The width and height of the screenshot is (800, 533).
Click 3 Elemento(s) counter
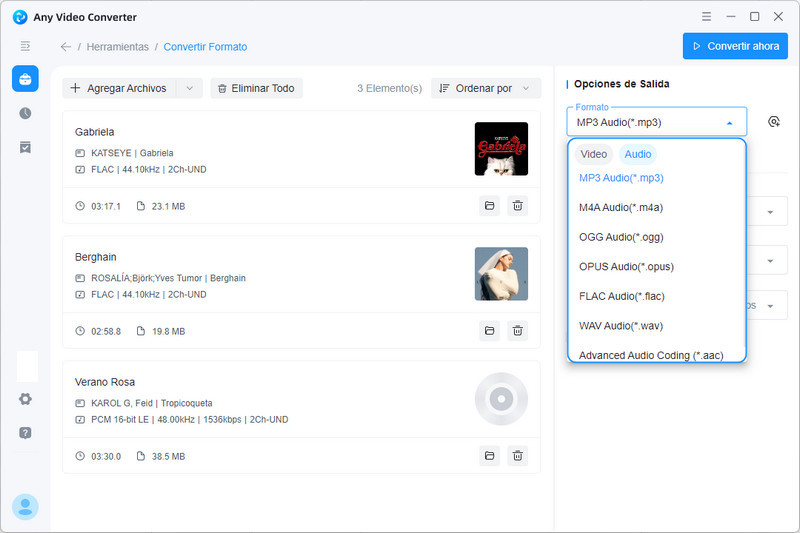[x=389, y=88]
